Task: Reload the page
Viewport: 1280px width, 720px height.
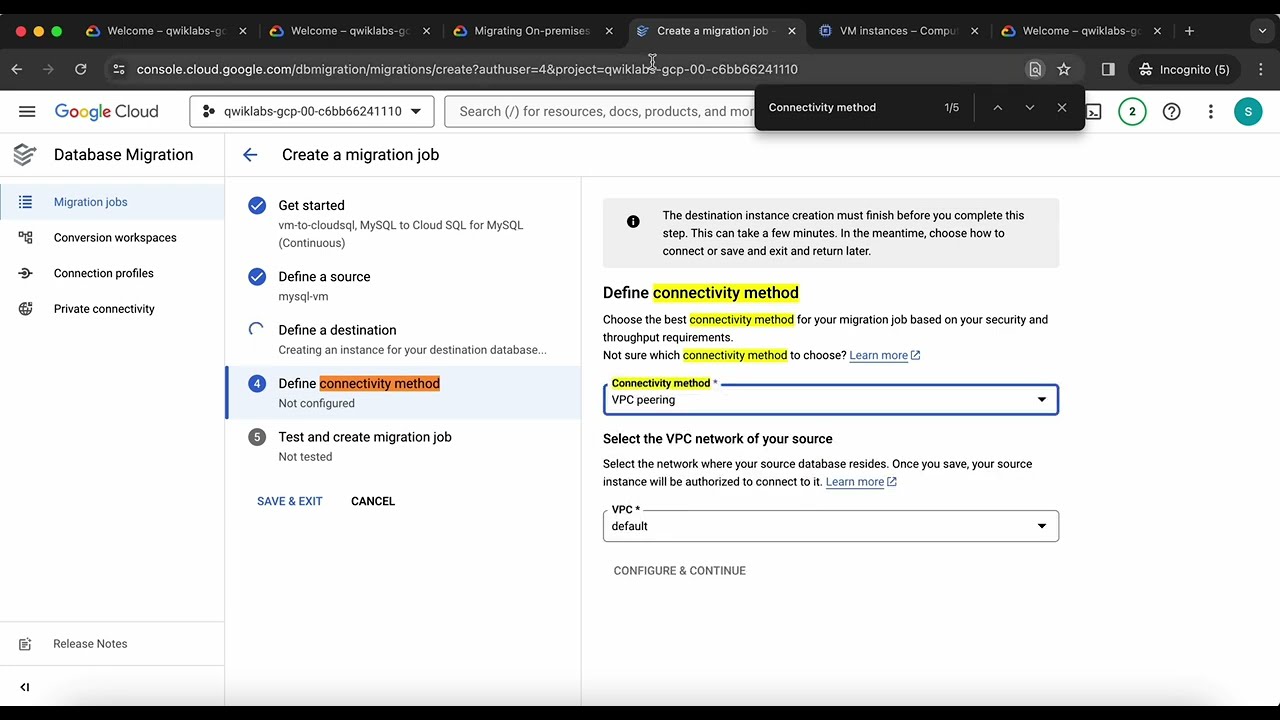Action: point(81,69)
